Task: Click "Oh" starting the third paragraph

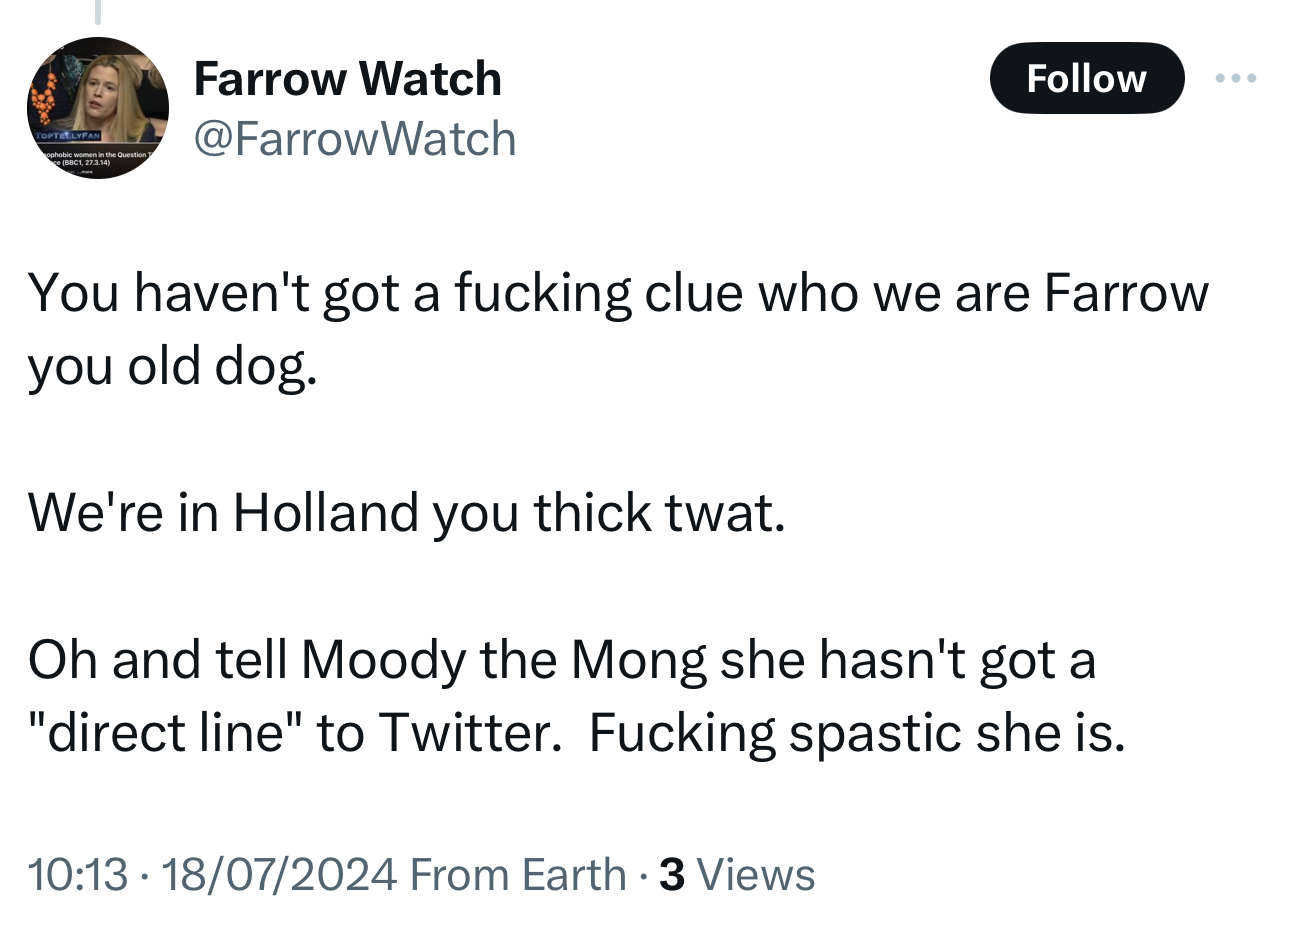Action: pos(61,660)
